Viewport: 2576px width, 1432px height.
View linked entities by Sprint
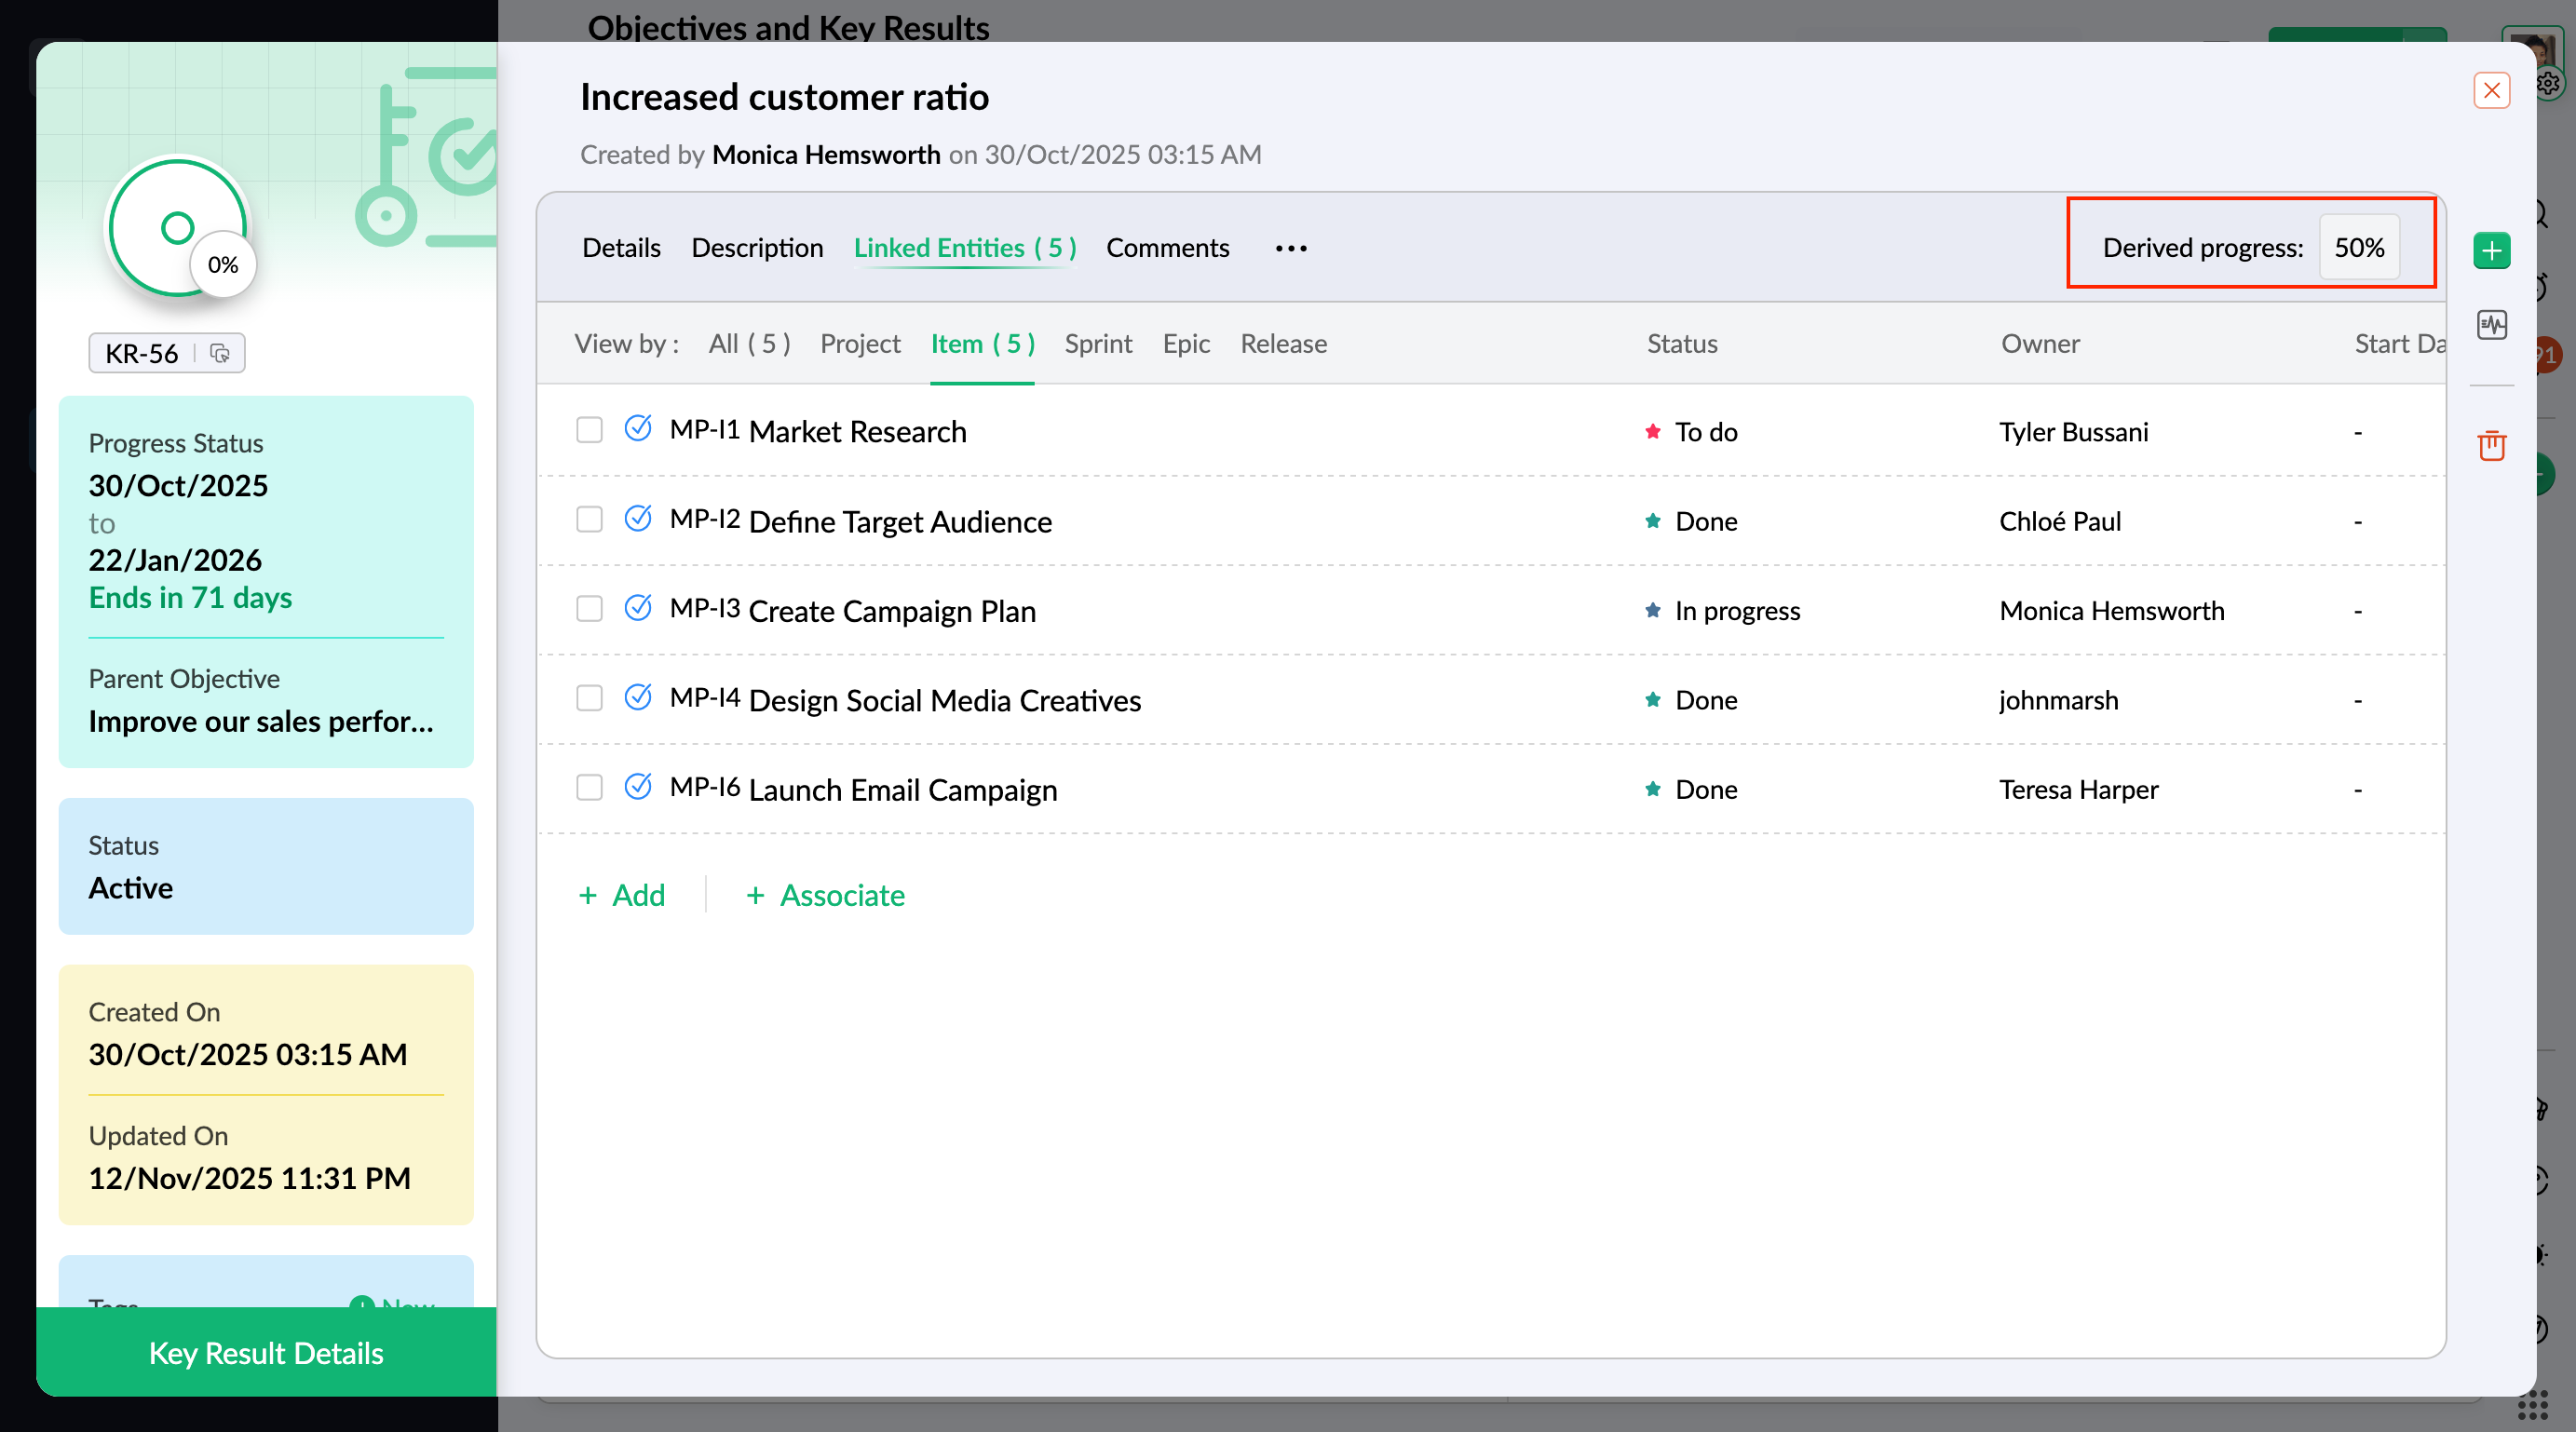tap(1097, 344)
